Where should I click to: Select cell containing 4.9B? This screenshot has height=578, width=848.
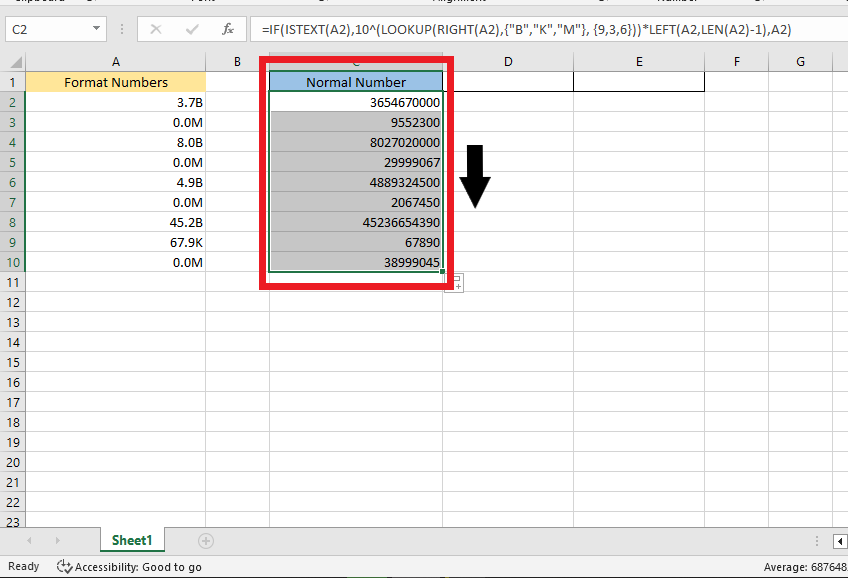click(116, 182)
